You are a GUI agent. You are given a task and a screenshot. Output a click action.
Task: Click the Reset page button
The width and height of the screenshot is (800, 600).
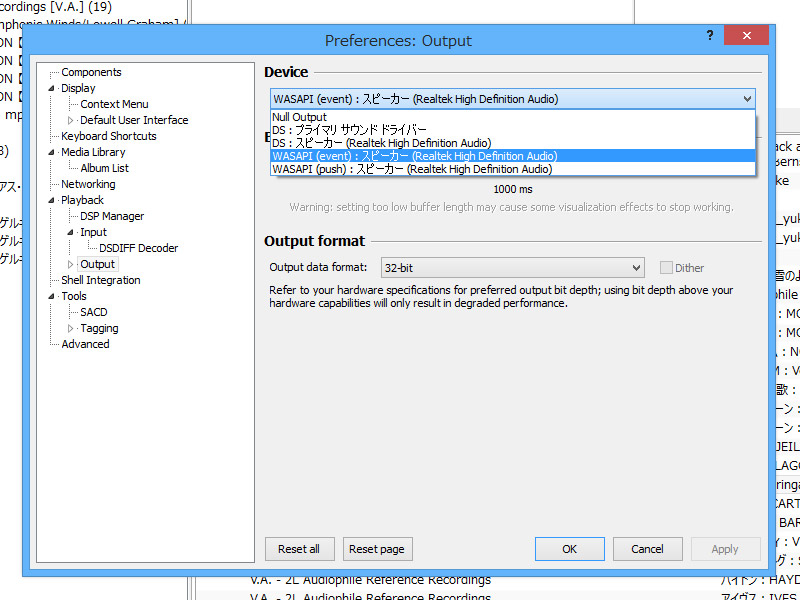click(377, 549)
